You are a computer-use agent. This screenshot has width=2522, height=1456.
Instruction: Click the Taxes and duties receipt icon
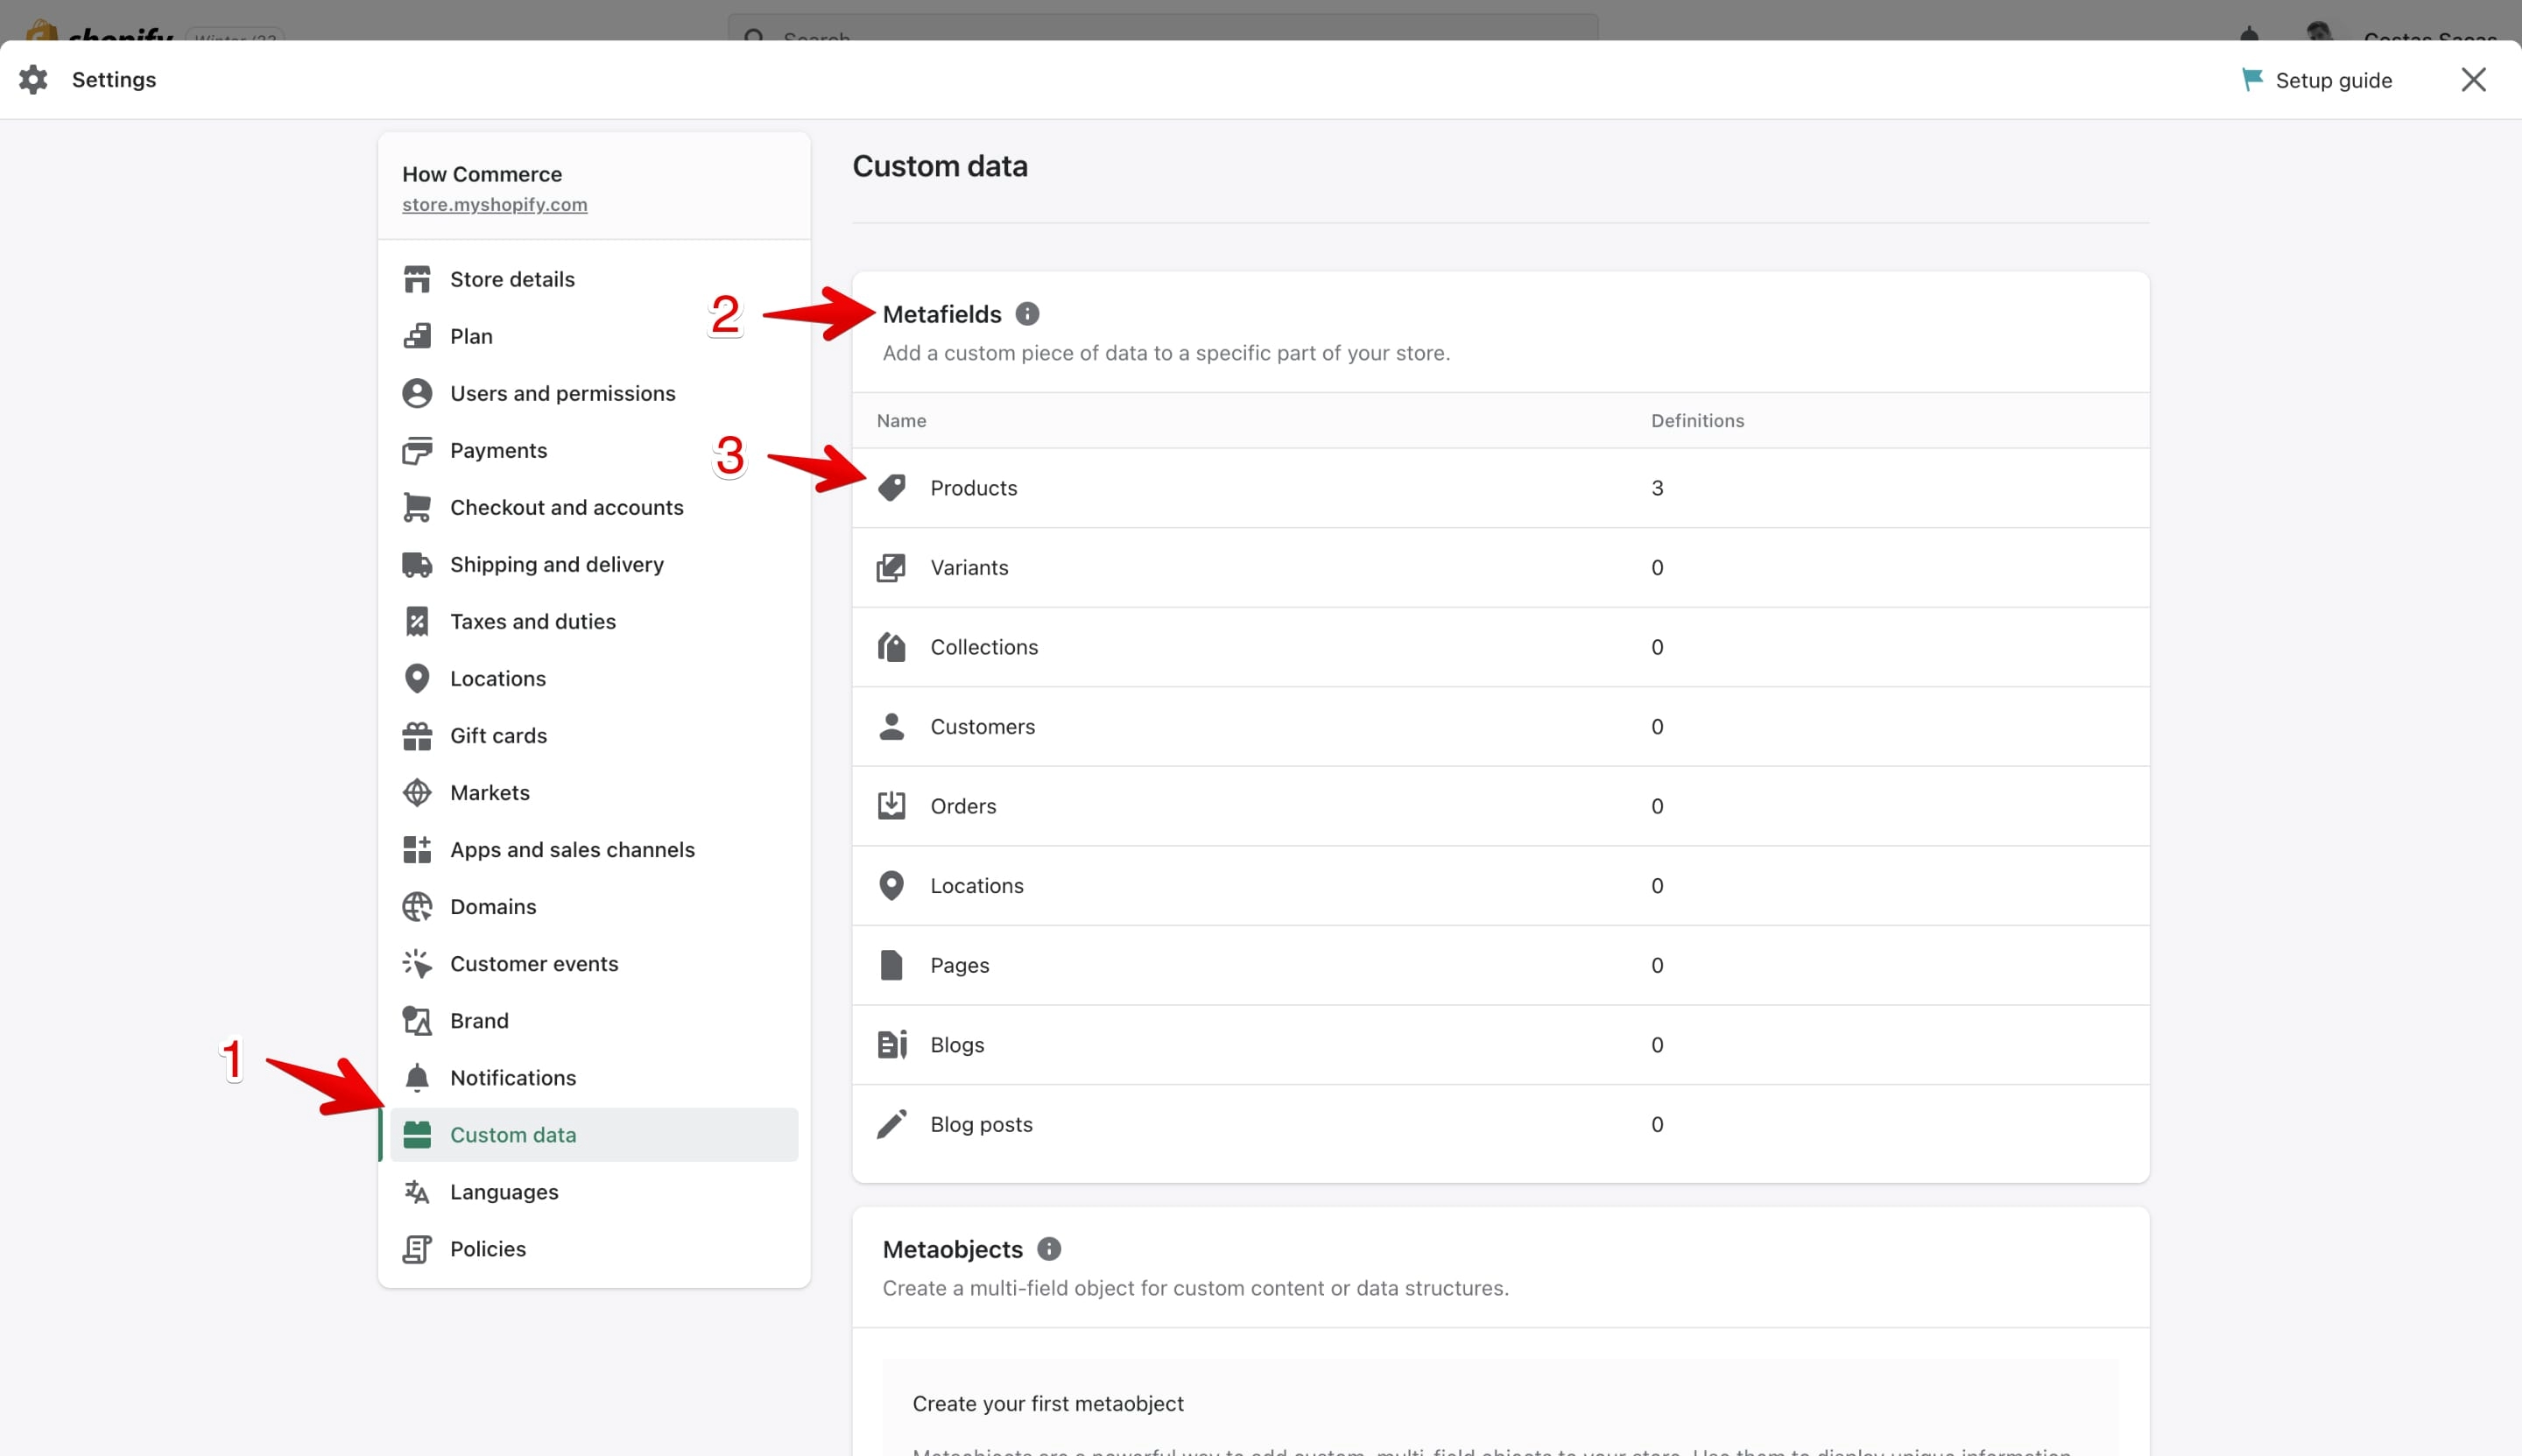[417, 622]
